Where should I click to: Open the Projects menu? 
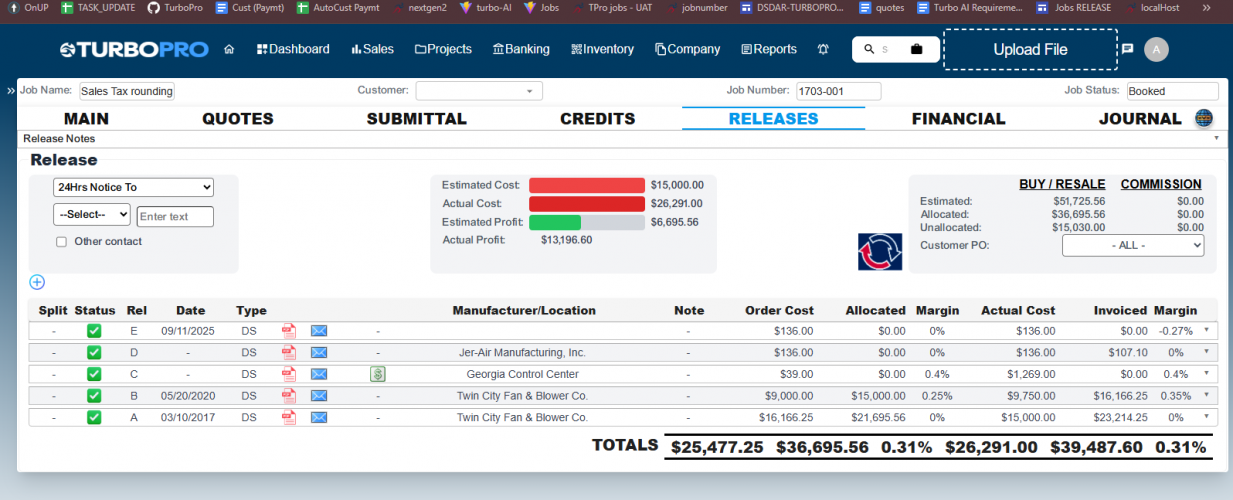tap(443, 49)
